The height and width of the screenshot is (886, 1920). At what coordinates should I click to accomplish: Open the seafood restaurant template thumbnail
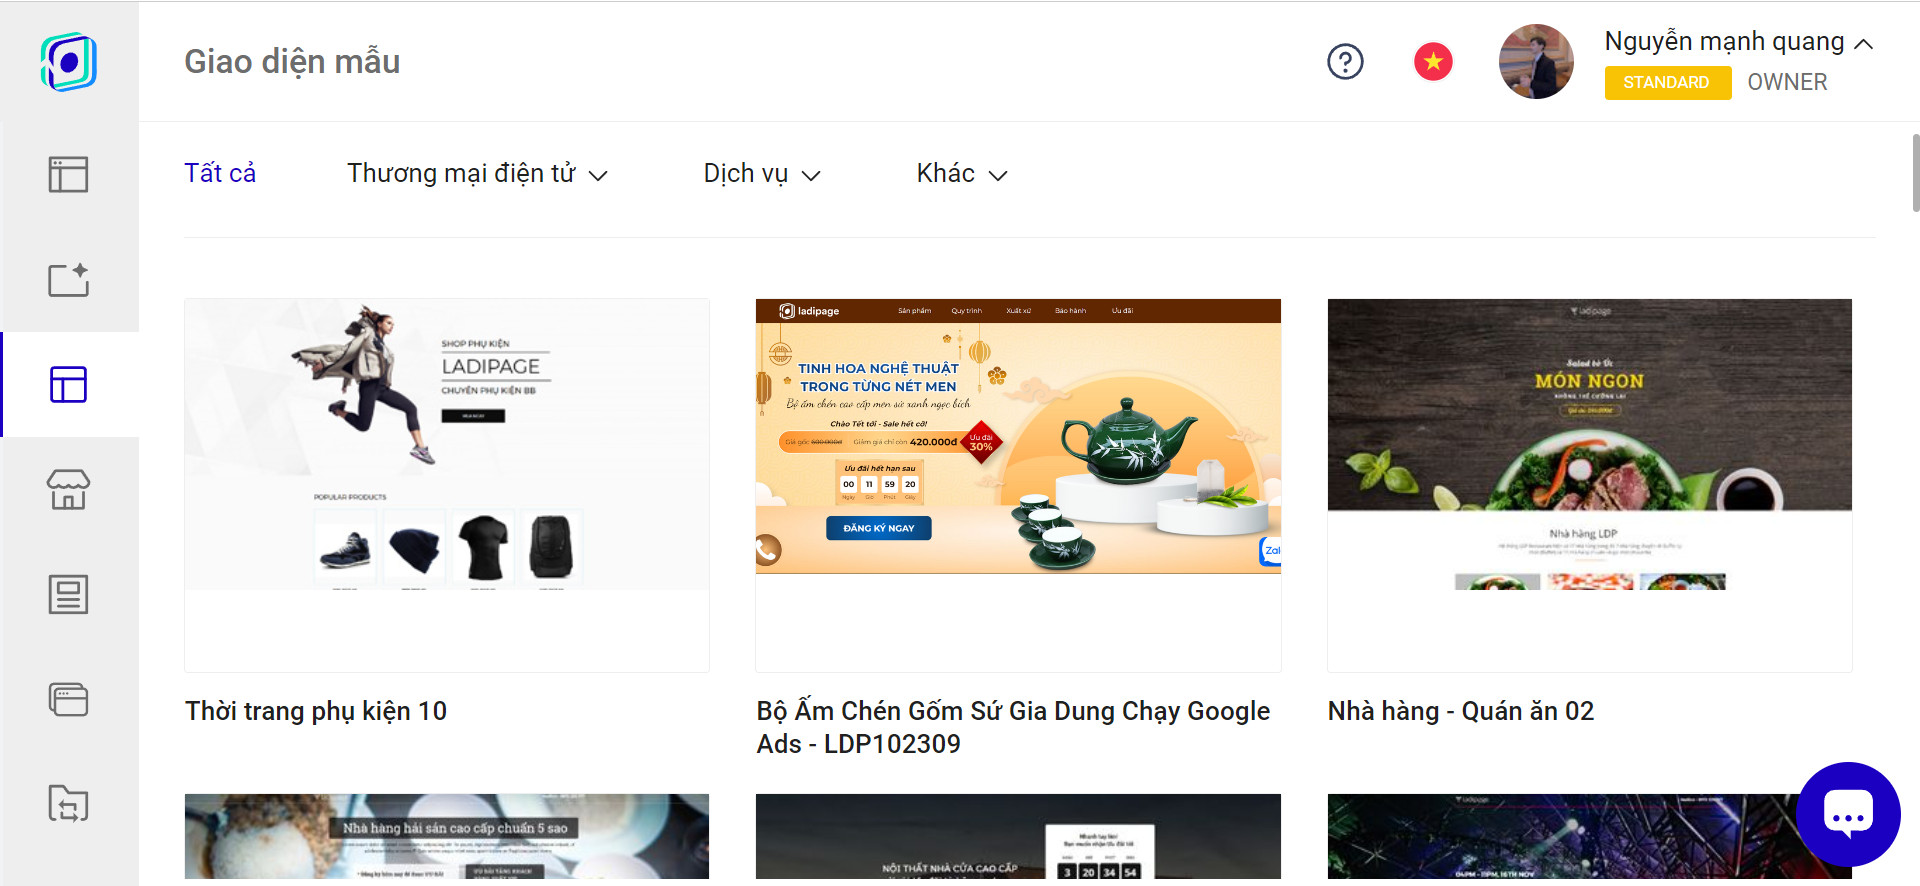click(x=447, y=837)
